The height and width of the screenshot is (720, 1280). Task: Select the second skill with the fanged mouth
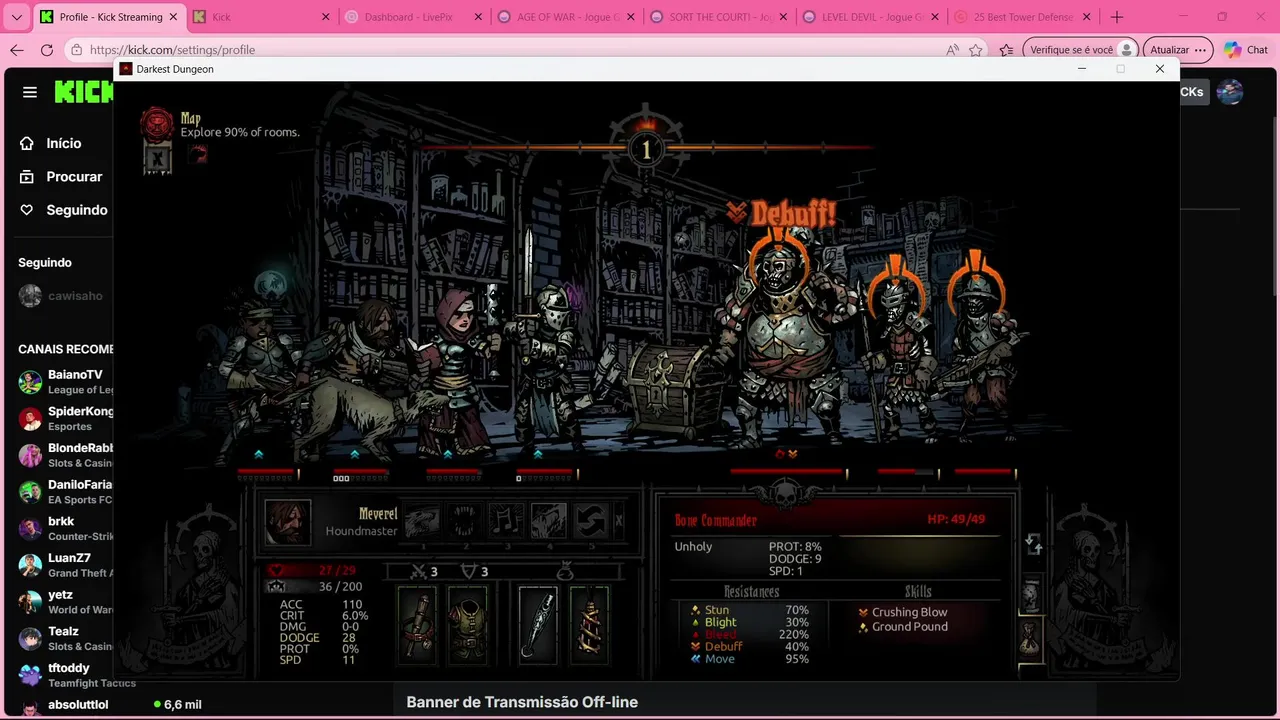(x=465, y=521)
